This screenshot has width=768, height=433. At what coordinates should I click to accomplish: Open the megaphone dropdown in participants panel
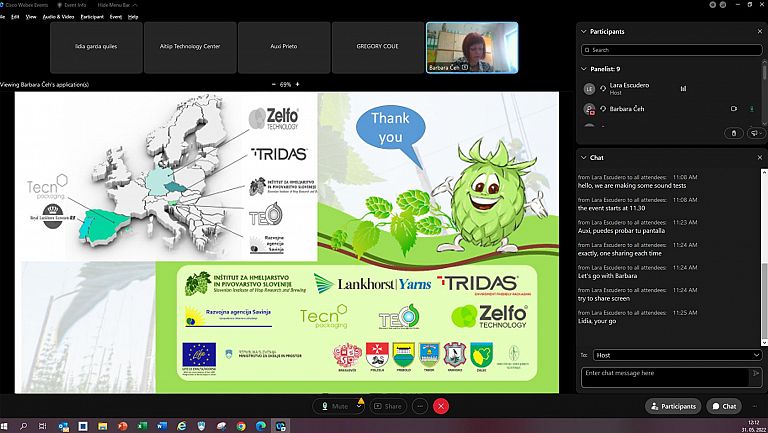(756, 133)
